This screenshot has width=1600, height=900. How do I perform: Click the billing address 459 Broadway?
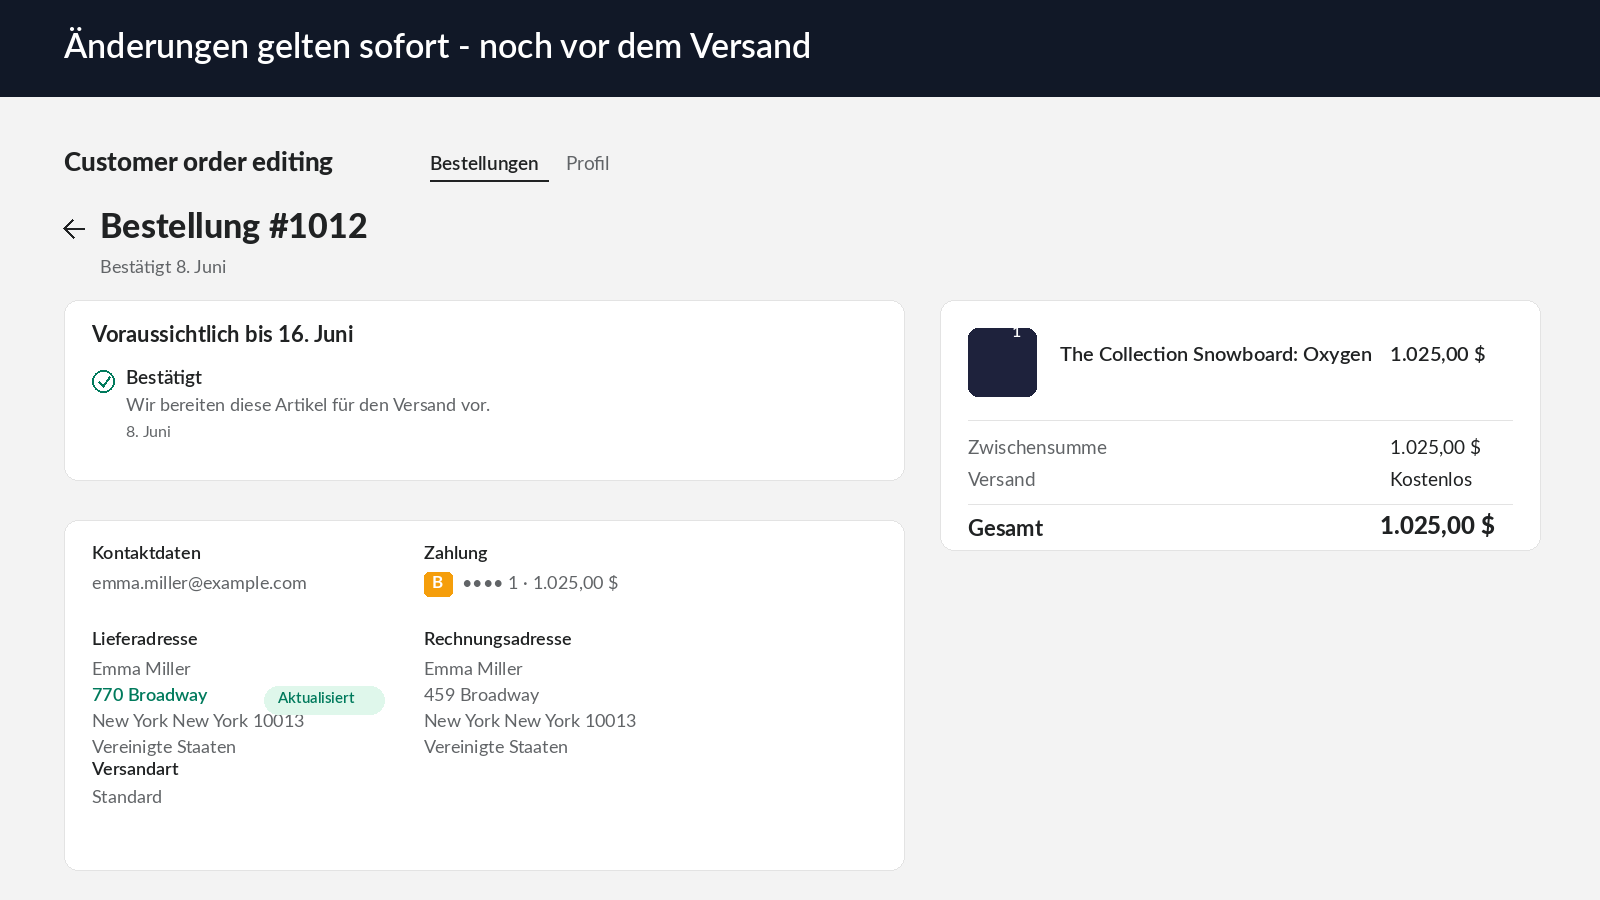point(482,695)
